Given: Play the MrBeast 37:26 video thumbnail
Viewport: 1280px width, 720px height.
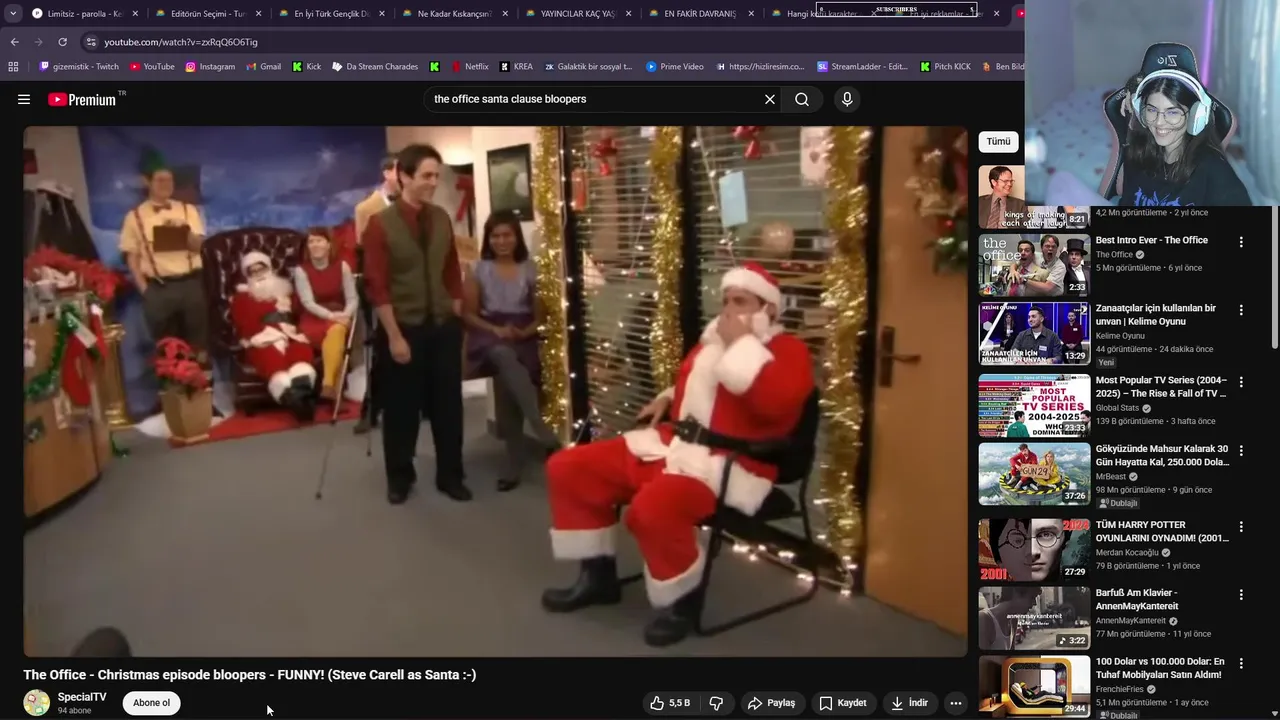Looking at the screenshot, I should [1034, 474].
